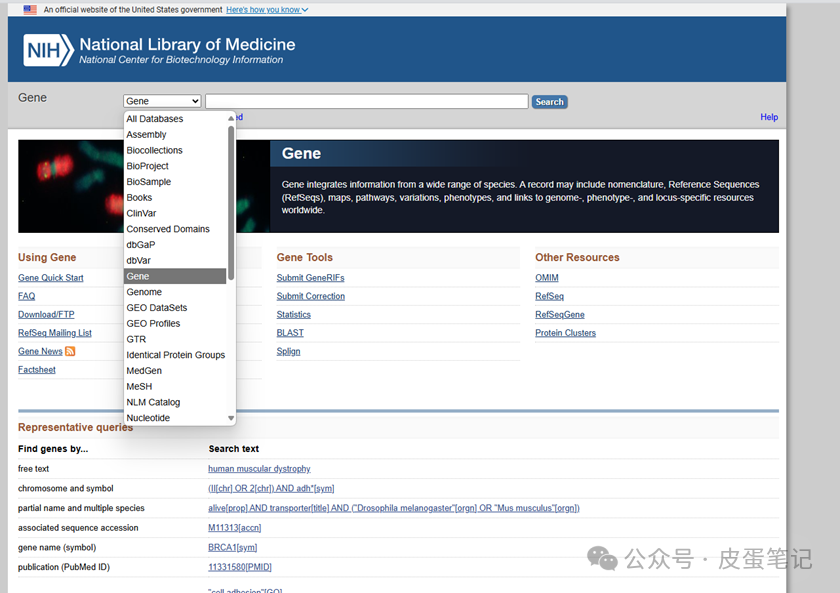Click Submit GeneRIFs link
The image size is (840, 593).
(x=310, y=277)
